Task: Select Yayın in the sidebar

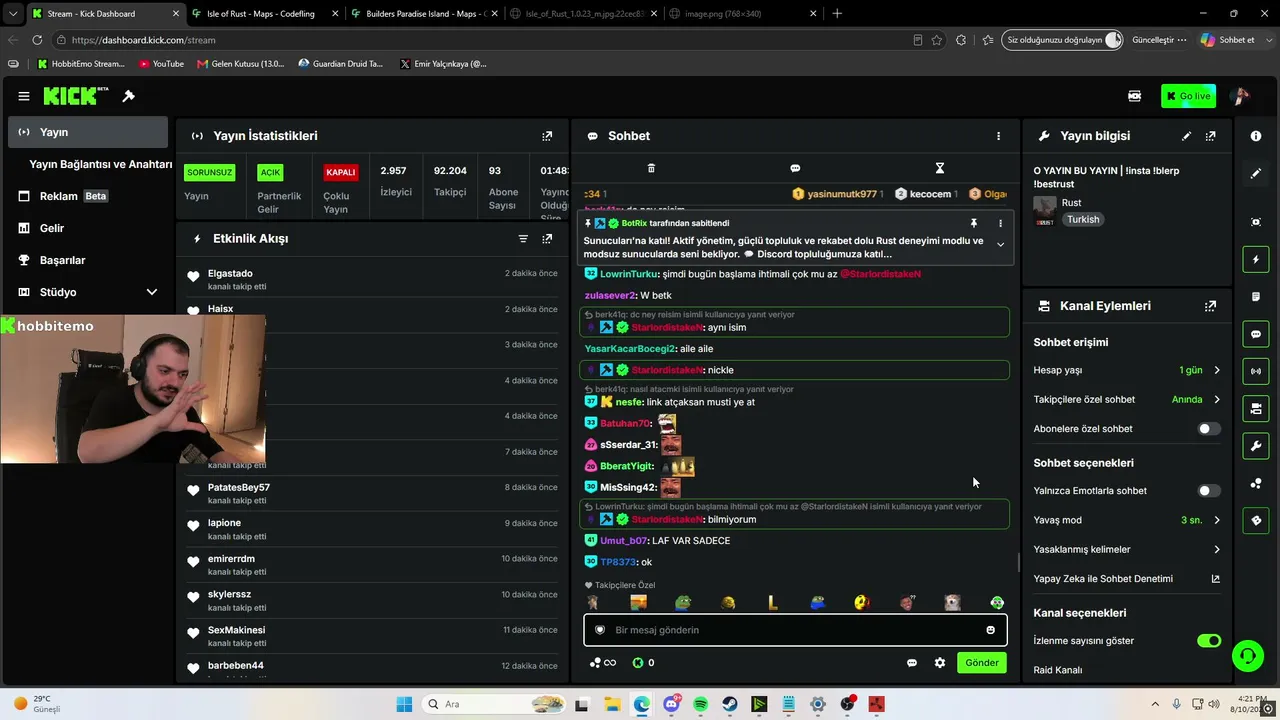Action: (88, 132)
